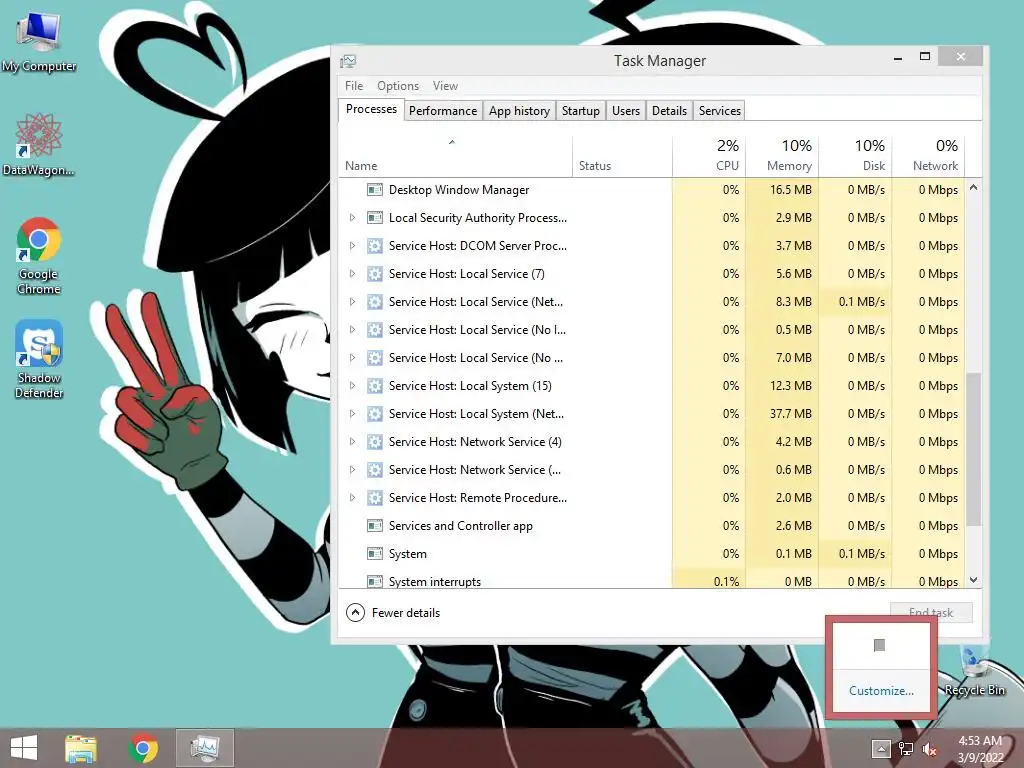Image resolution: width=1024 pixels, height=768 pixels.
Task: Show hidden tray icons arrow
Action: (x=880, y=748)
